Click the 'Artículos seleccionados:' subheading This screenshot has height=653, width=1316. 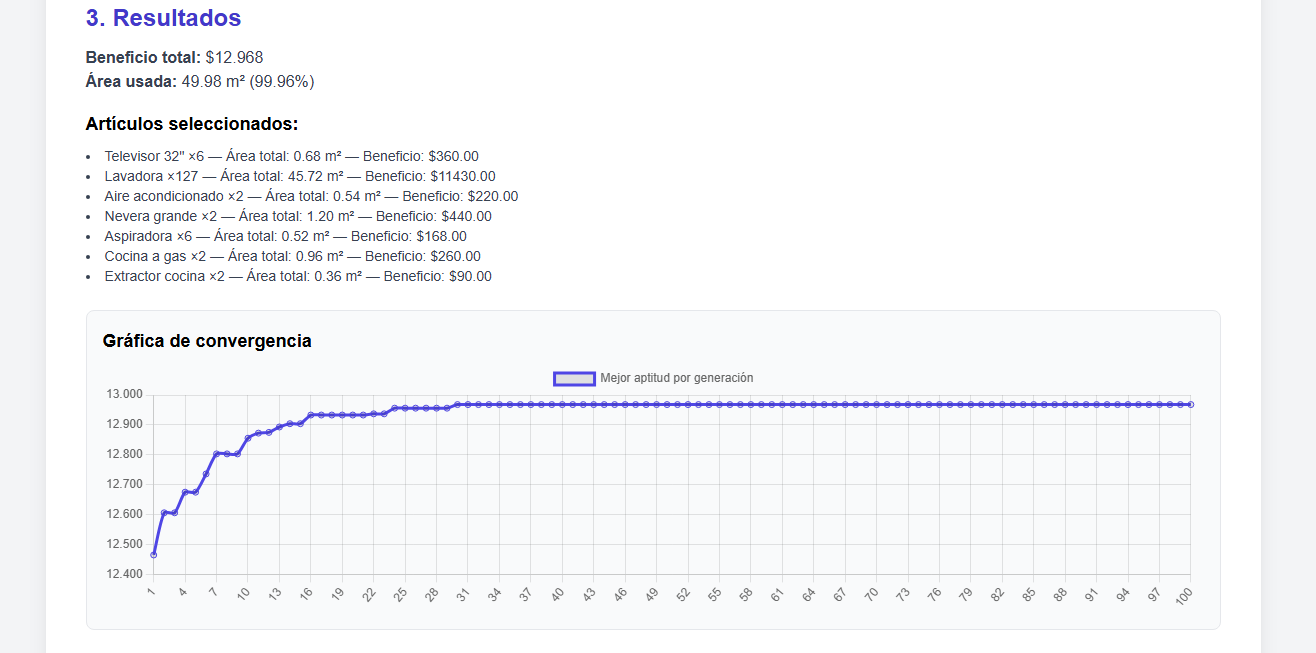pyautogui.click(x=192, y=124)
